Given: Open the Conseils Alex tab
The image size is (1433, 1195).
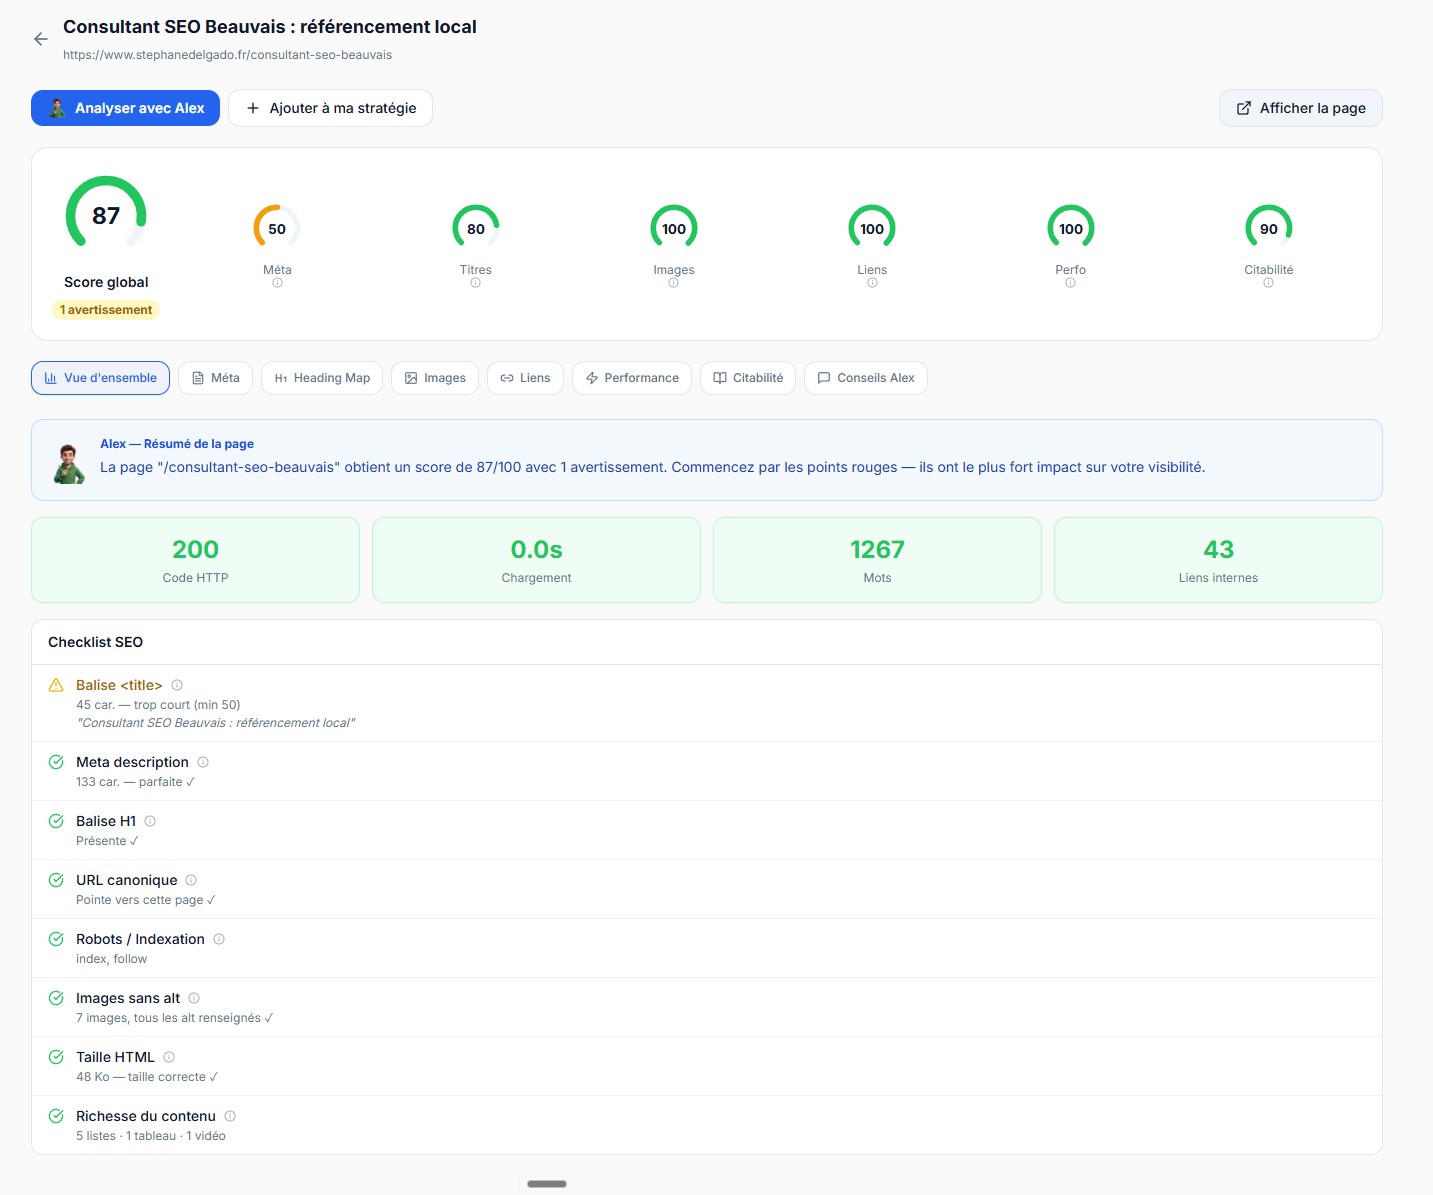Looking at the screenshot, I should coord(866,378).
